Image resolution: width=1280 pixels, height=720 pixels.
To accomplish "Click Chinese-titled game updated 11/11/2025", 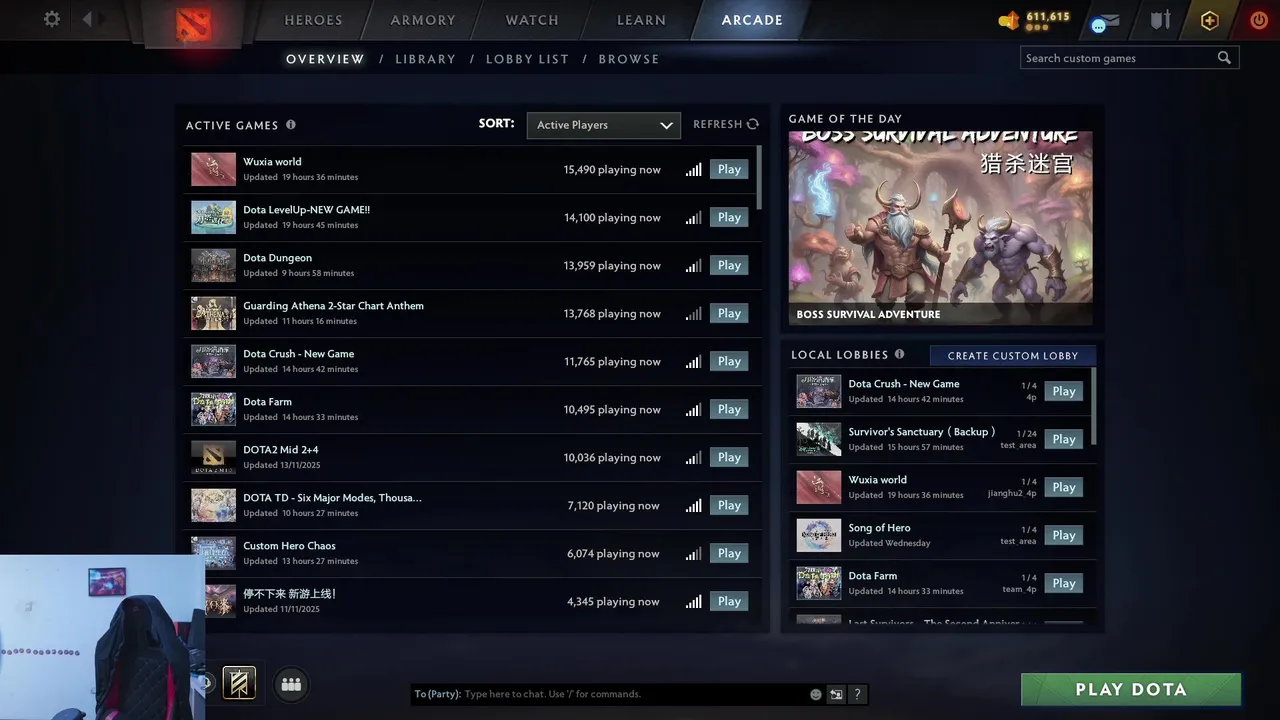I will [289, 594].
